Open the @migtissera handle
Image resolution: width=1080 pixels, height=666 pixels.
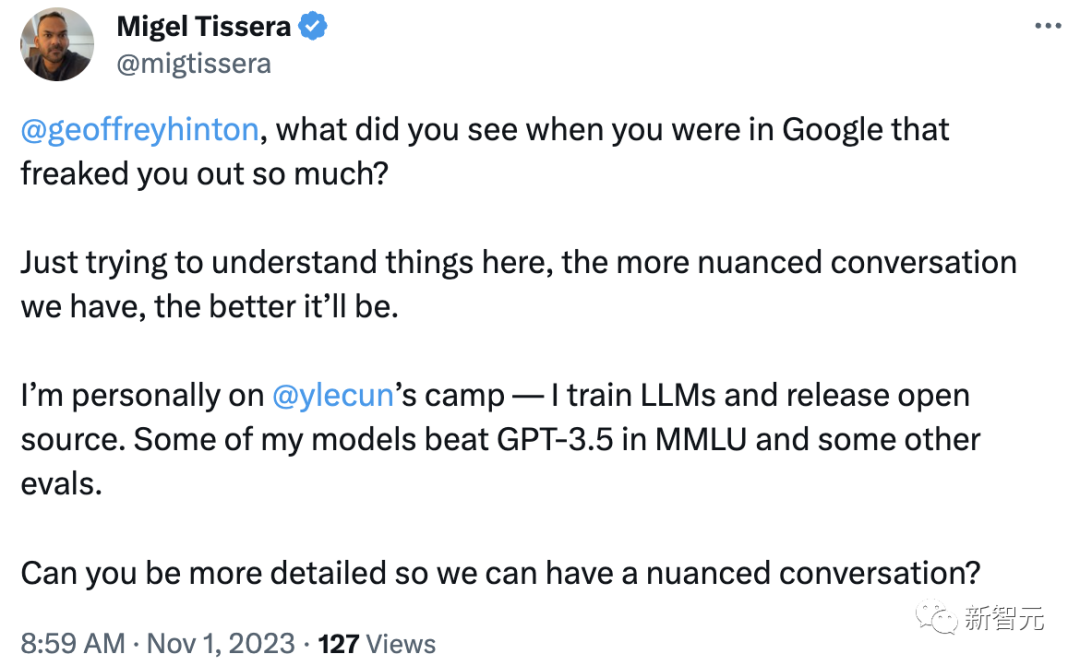click(193, 64)
